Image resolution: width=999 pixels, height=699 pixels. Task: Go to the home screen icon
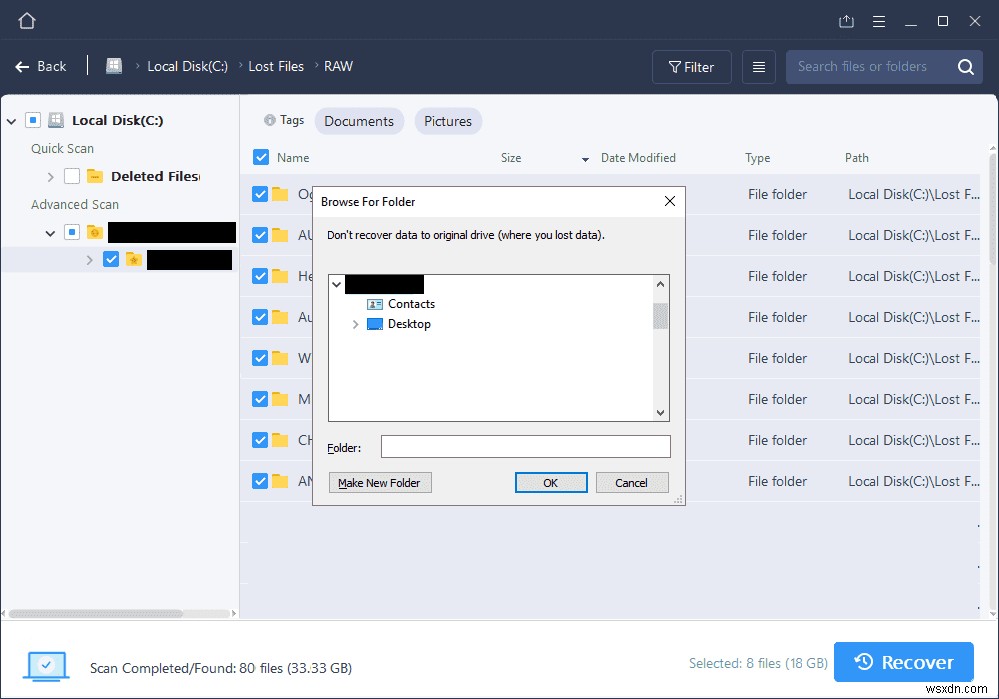(x=27, y=21)
